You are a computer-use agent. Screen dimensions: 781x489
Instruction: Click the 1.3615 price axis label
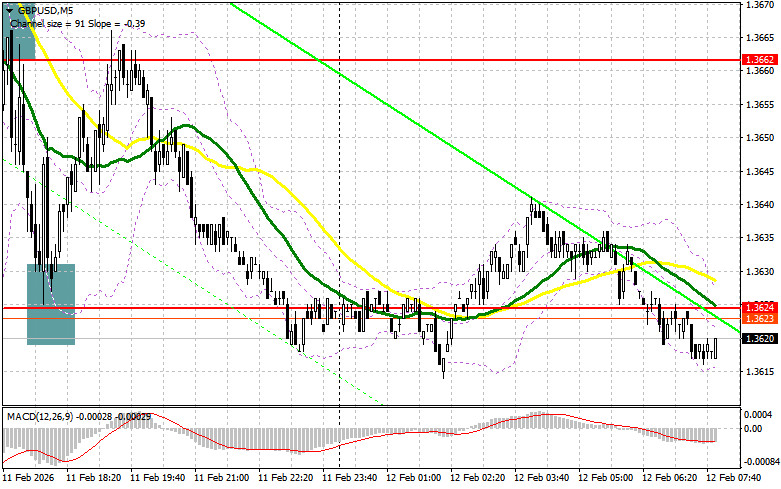point(760,372)
